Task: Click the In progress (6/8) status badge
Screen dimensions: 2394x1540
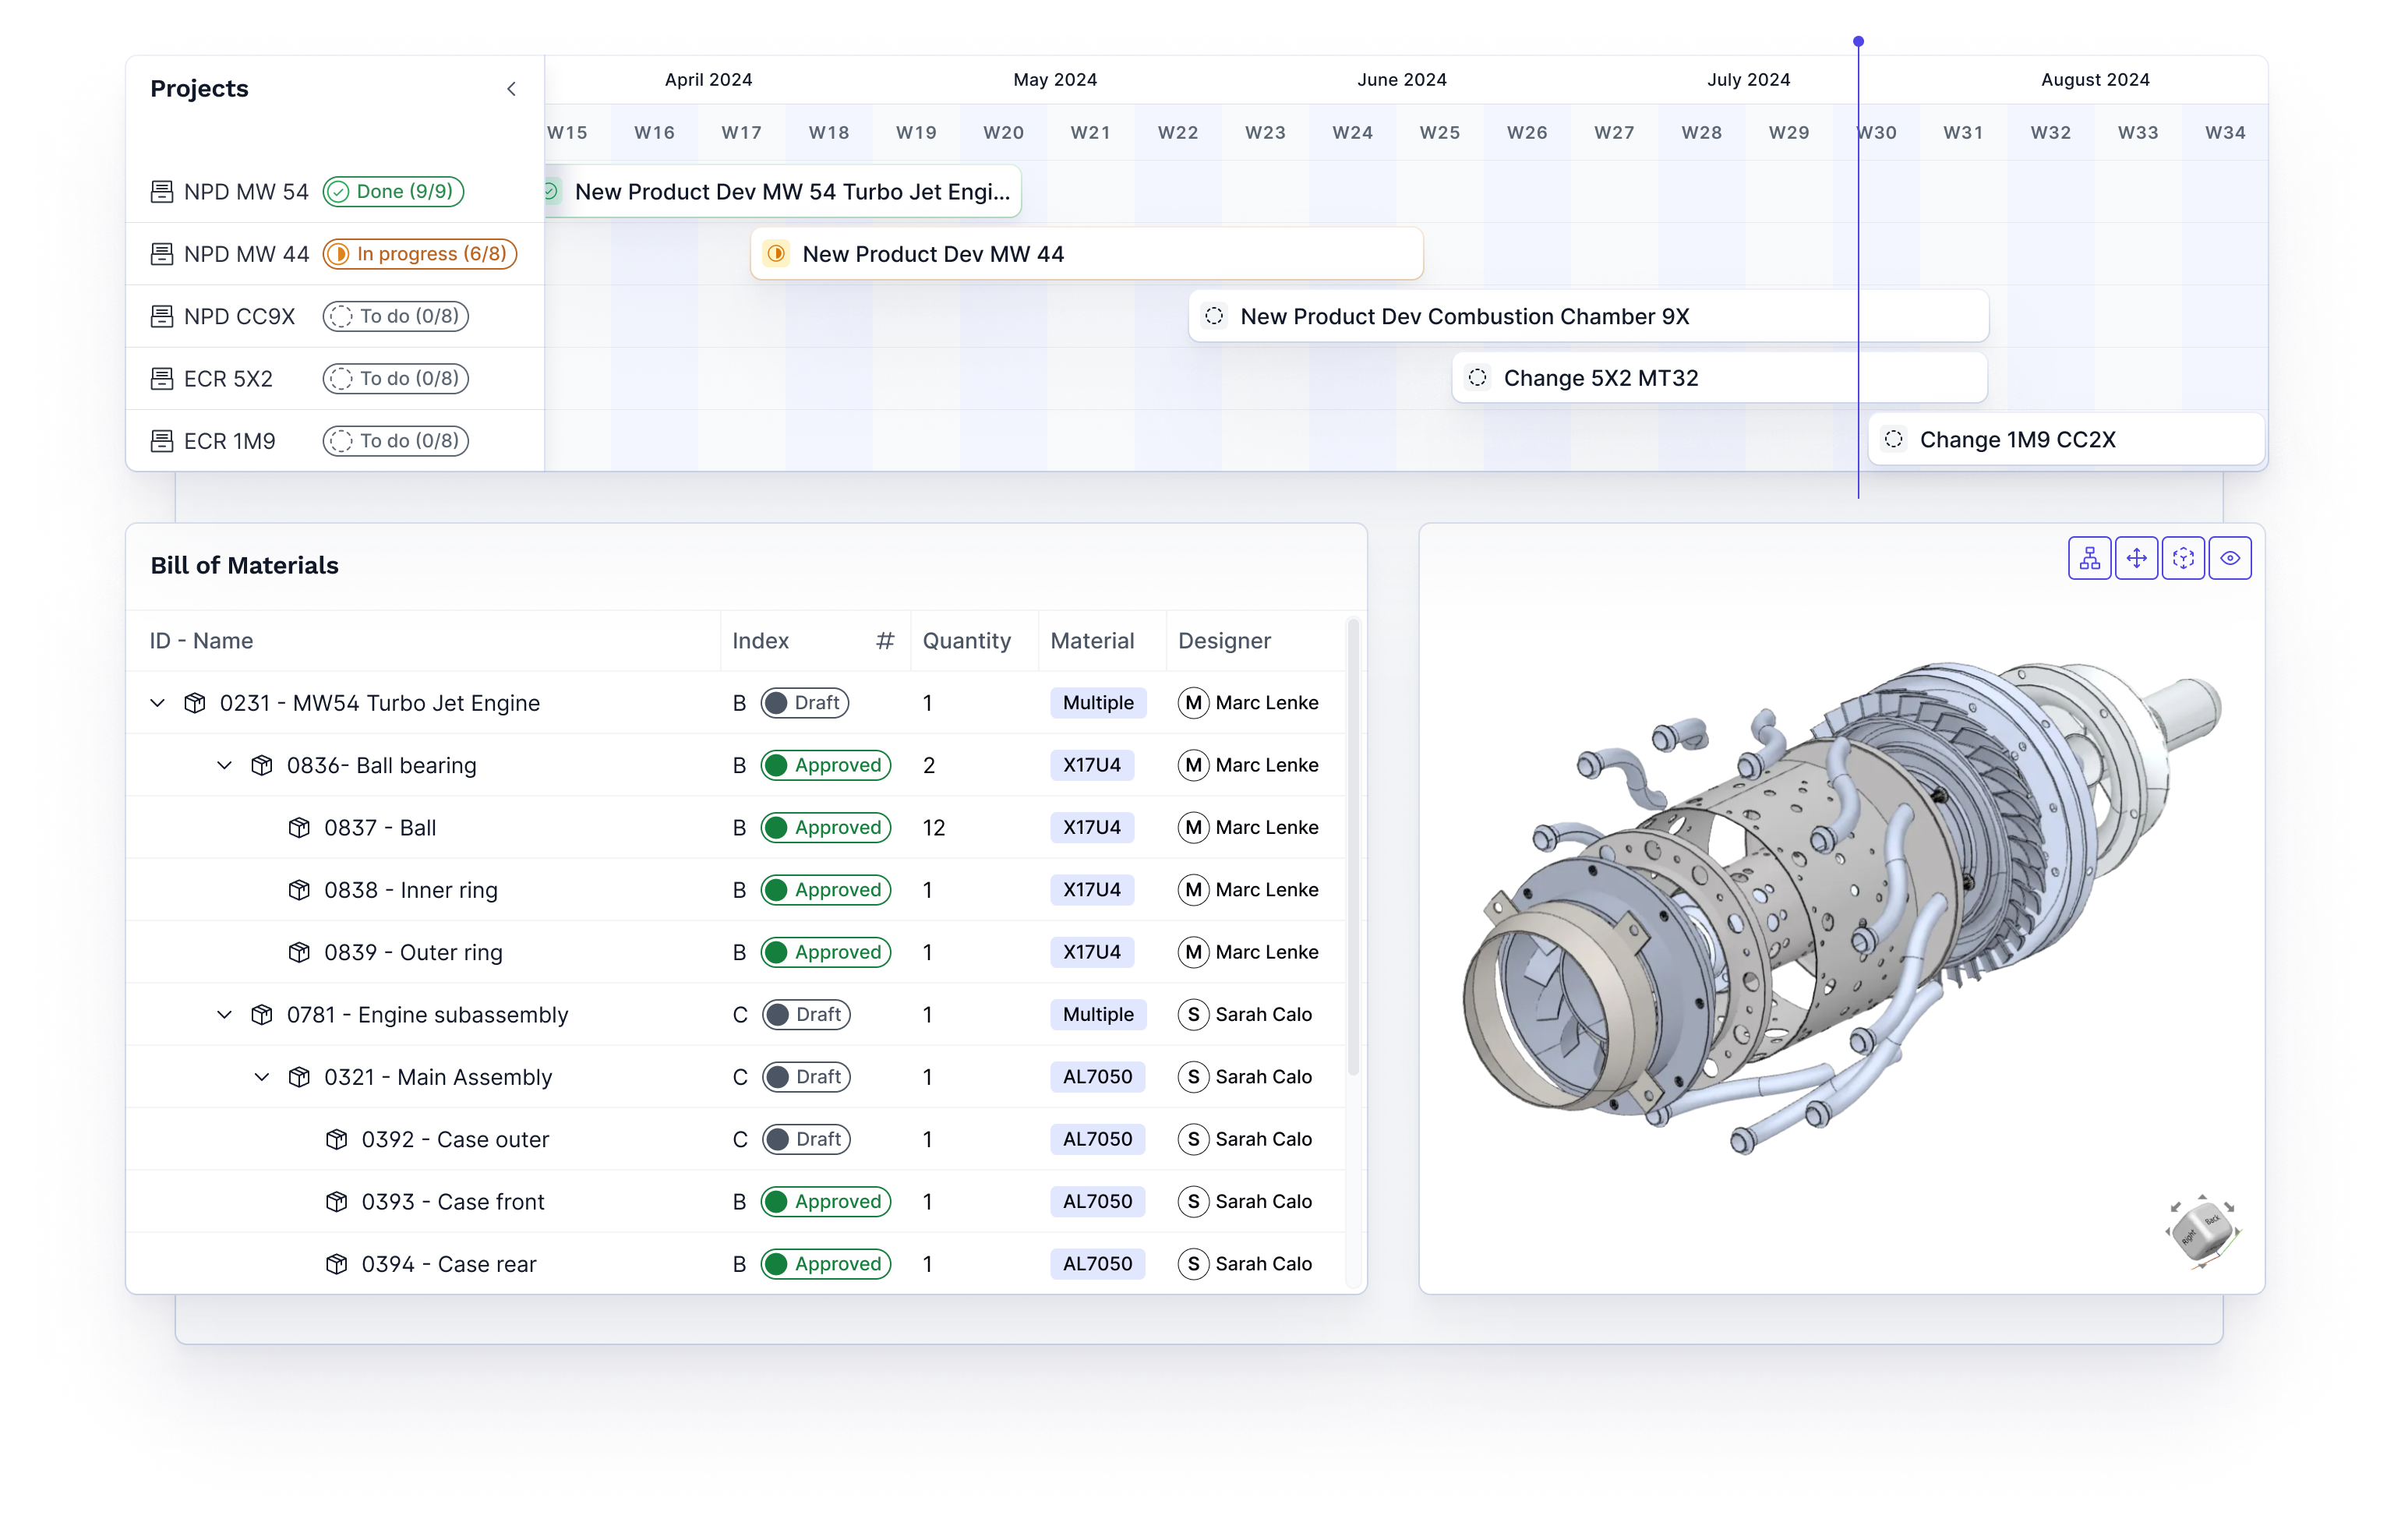Action: 420,254
